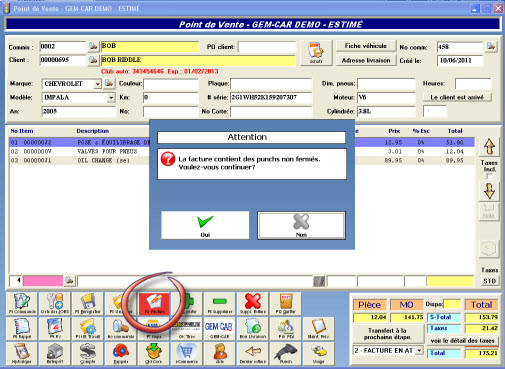Open the F9 RV calendar icon
The height and width of the screenshot is (369, 505).
pos(55,329)
